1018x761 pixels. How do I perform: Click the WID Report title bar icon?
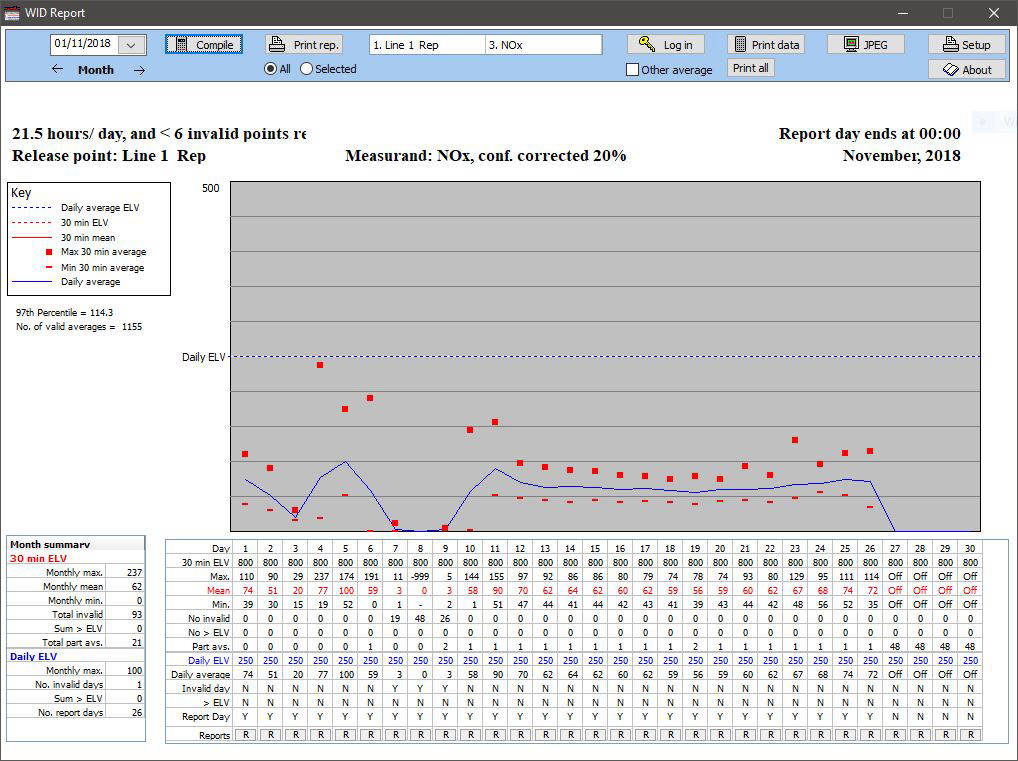click(x=12, y=13)
